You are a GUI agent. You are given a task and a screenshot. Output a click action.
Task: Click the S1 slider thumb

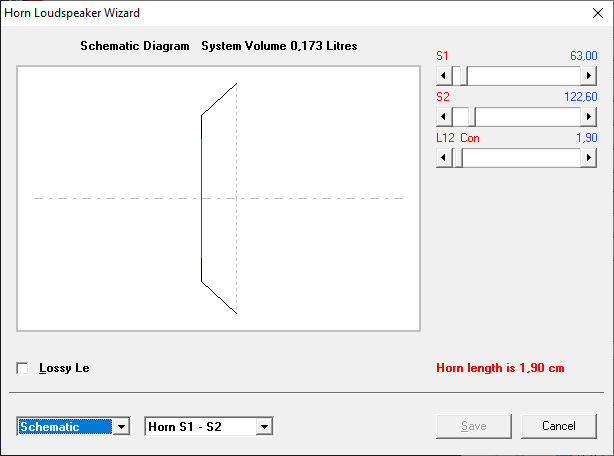tap(459, 76)
